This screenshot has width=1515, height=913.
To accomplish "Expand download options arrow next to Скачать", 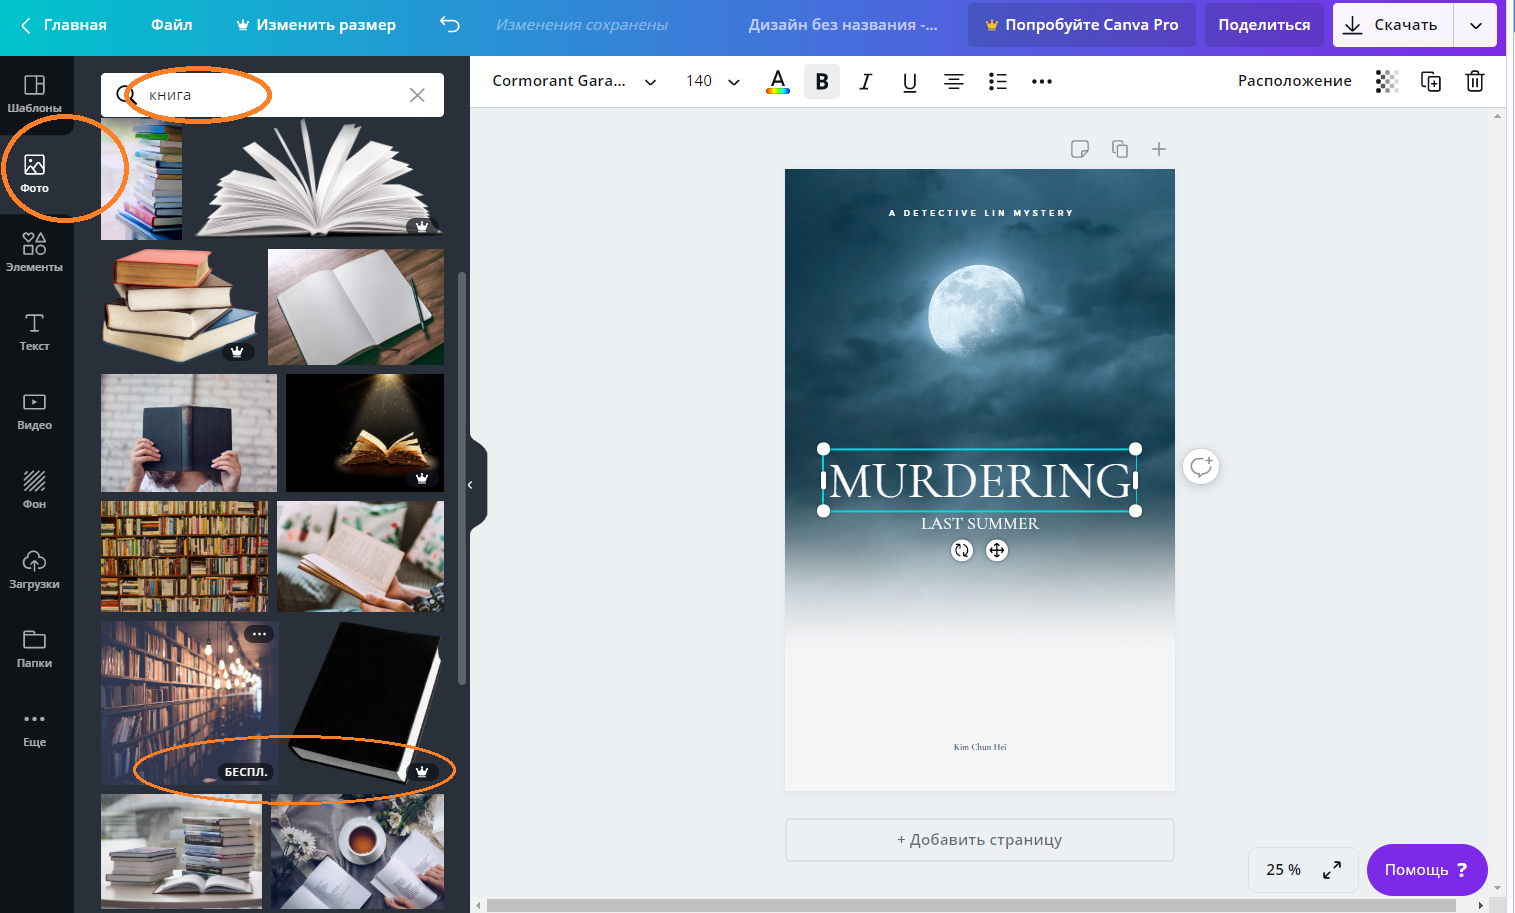I will (x=1475, y=25).
